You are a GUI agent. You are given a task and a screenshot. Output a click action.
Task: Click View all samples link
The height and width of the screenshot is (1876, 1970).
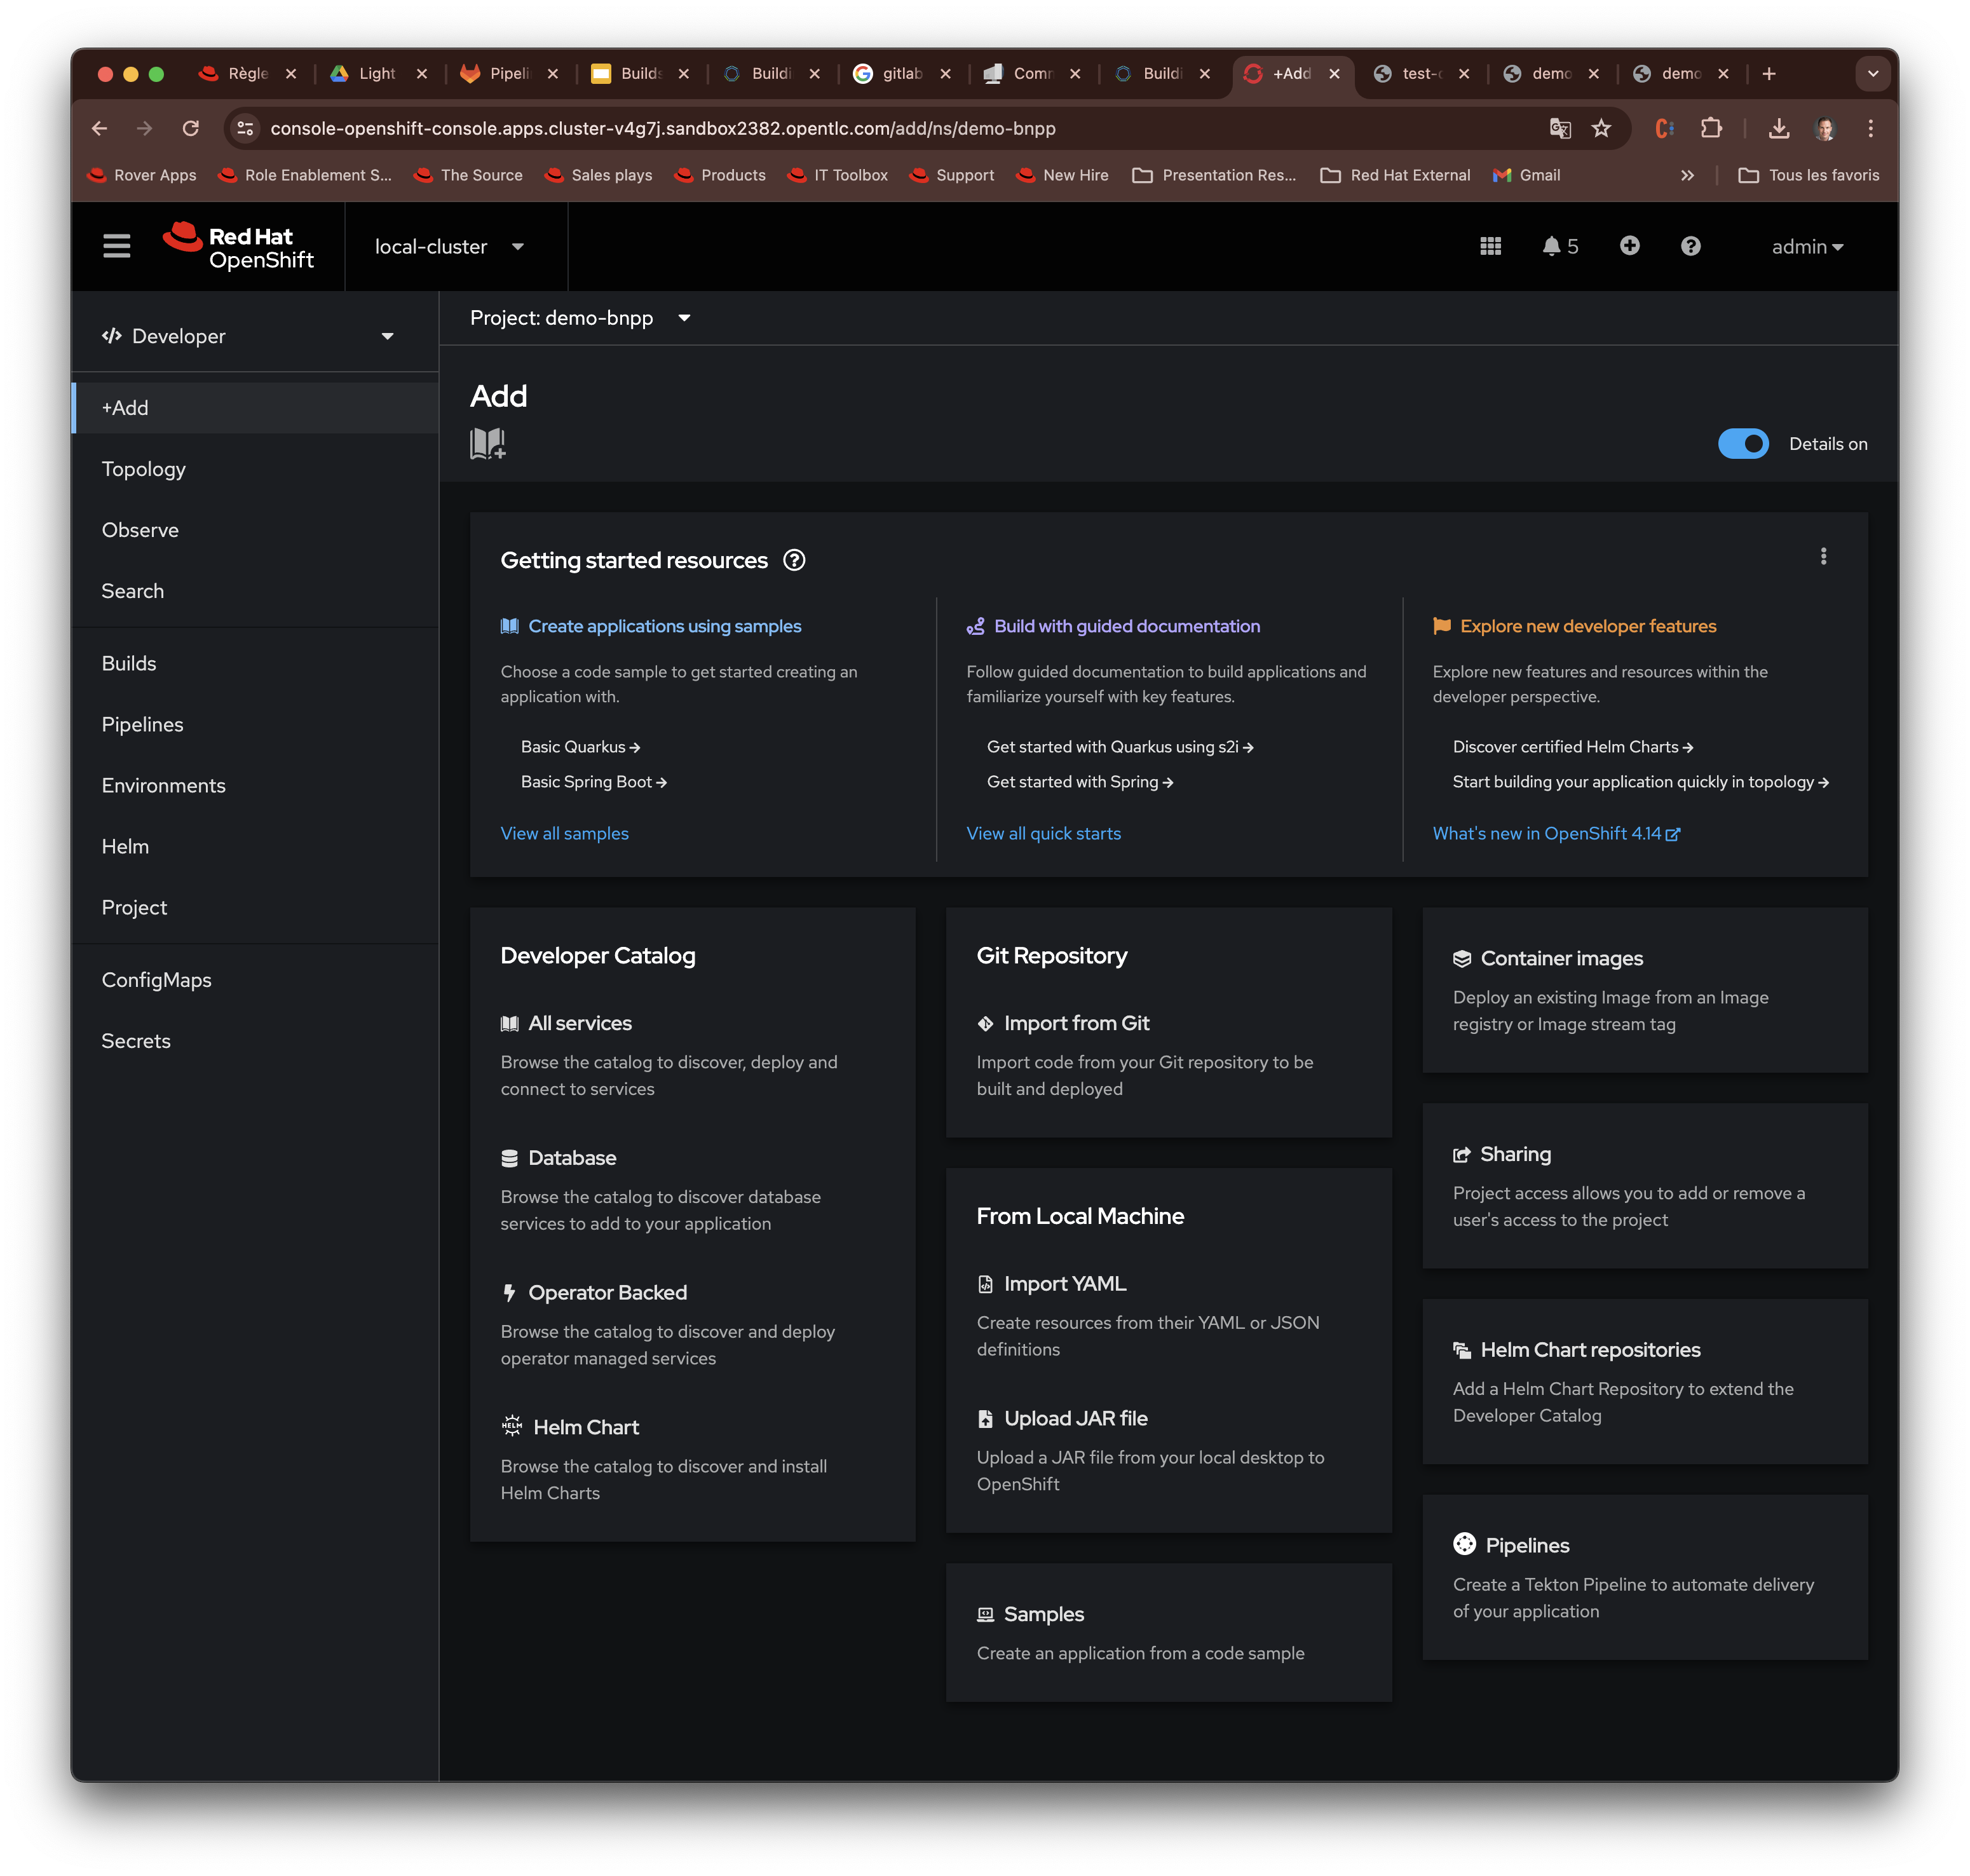[x=564, y=833]
